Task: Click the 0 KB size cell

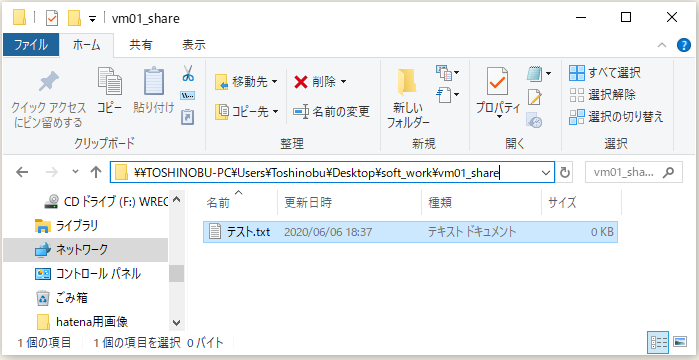Action: point(602,232)
